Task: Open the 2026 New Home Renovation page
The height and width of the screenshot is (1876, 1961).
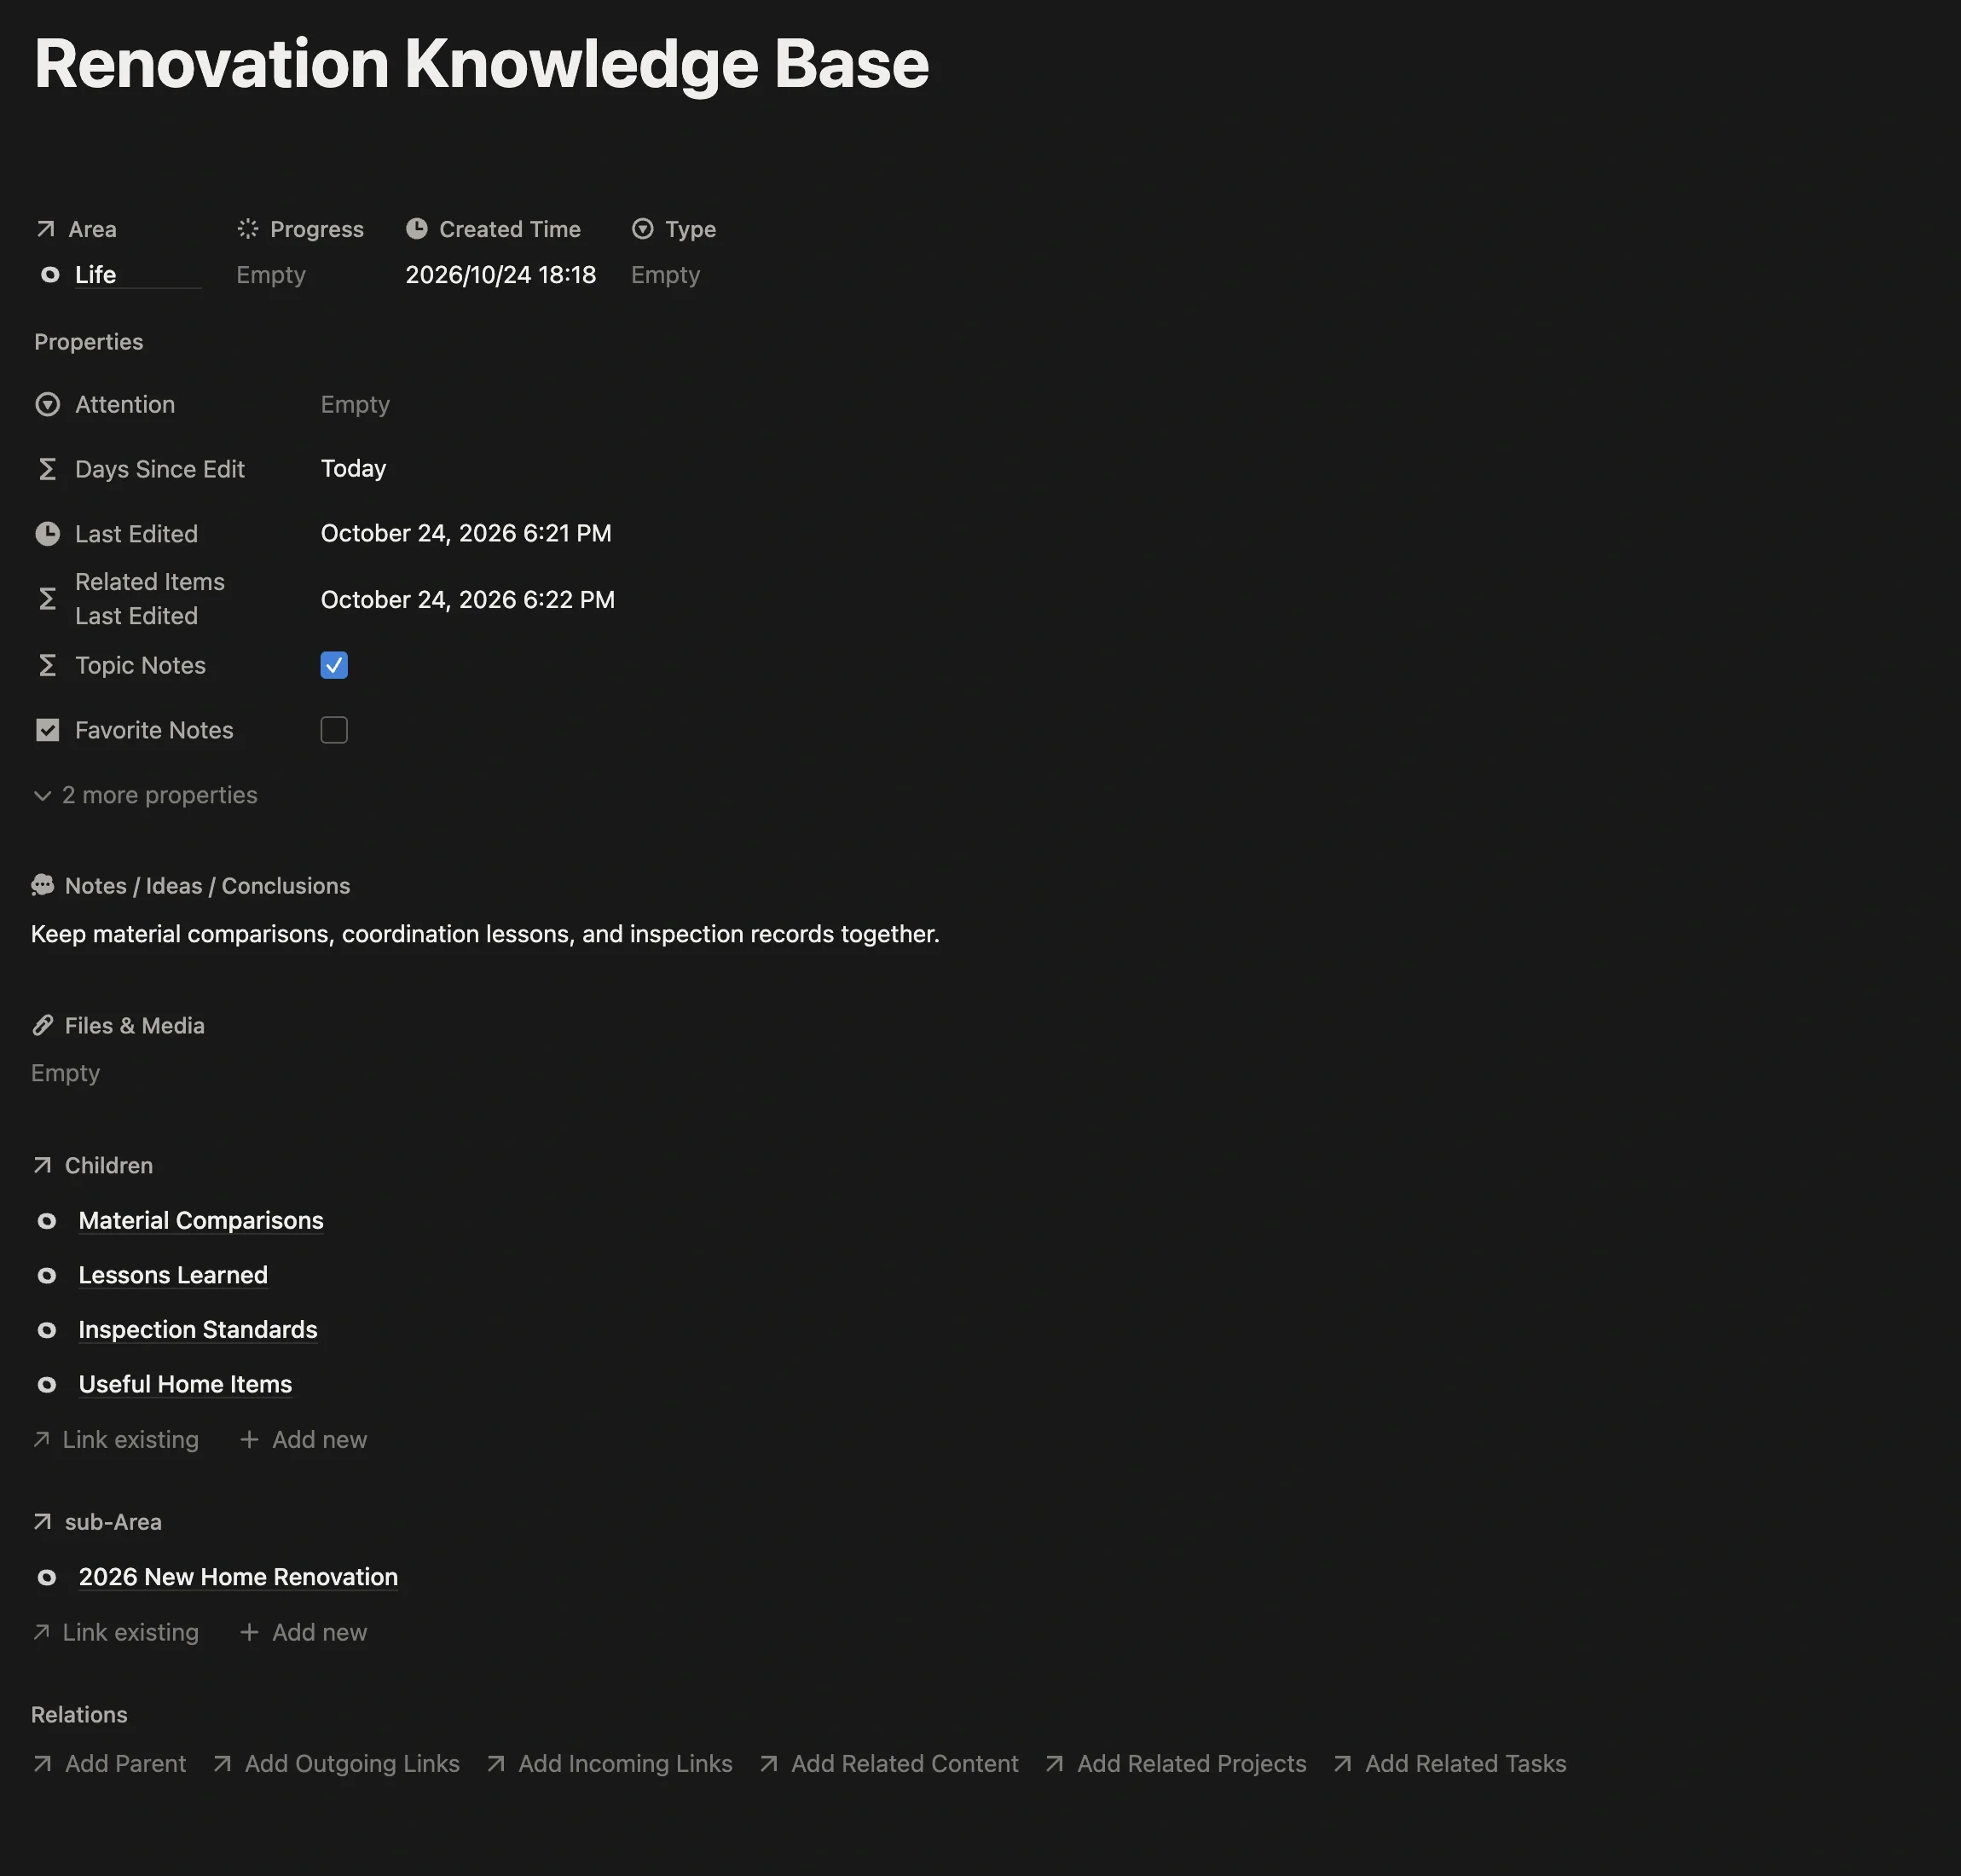Action: pyautogui.click(x=238, y=1577)
